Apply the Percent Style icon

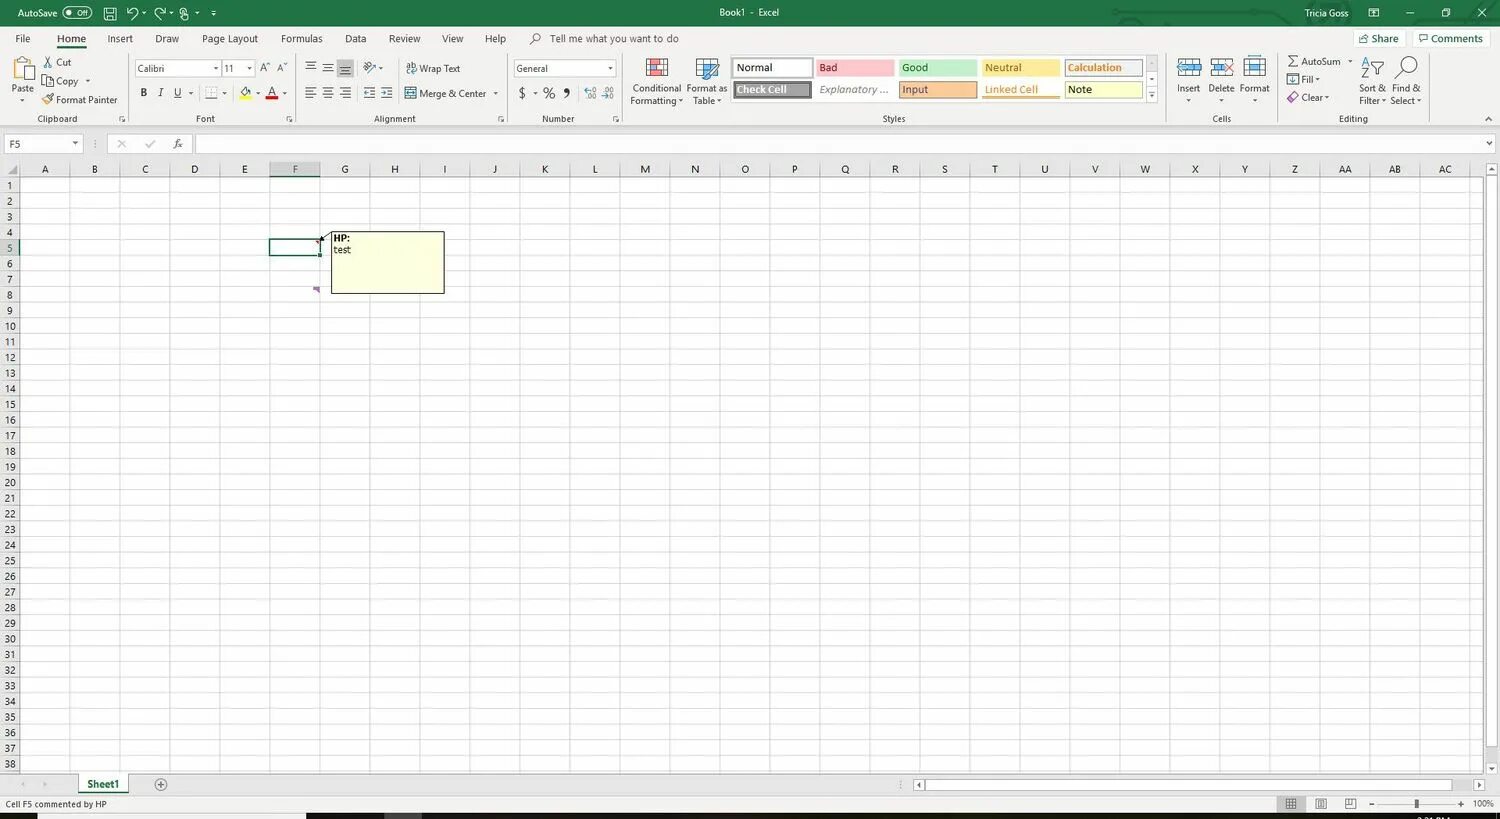(548, 93)
